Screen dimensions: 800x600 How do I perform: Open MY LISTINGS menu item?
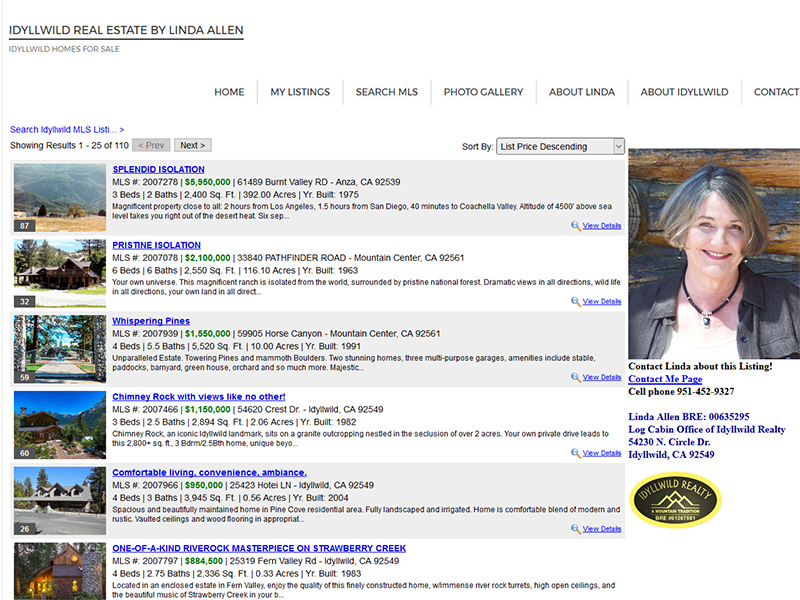300,92
